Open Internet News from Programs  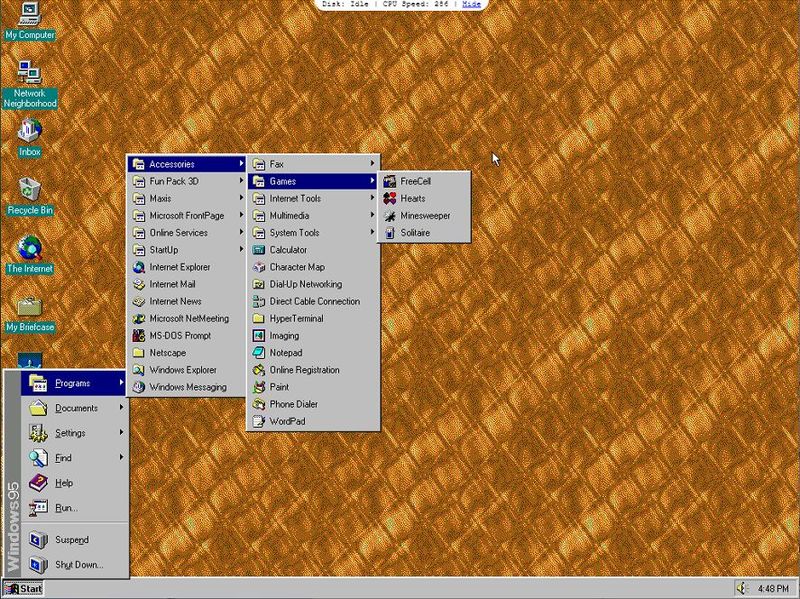[x=187, y=302]
